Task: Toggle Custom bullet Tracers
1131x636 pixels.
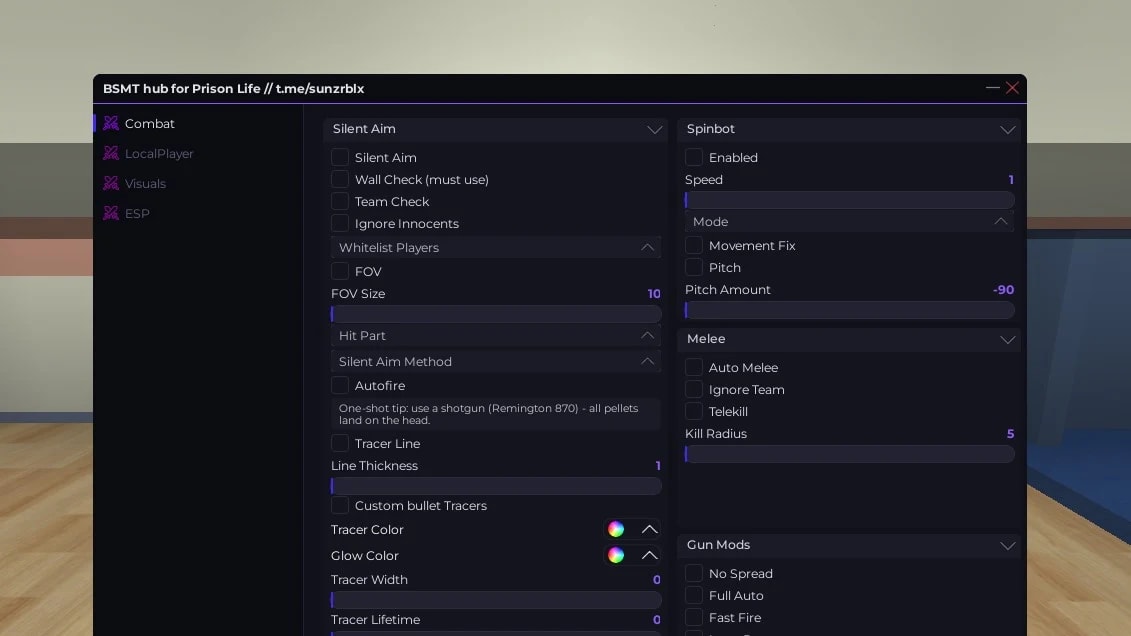Action: 340,505
